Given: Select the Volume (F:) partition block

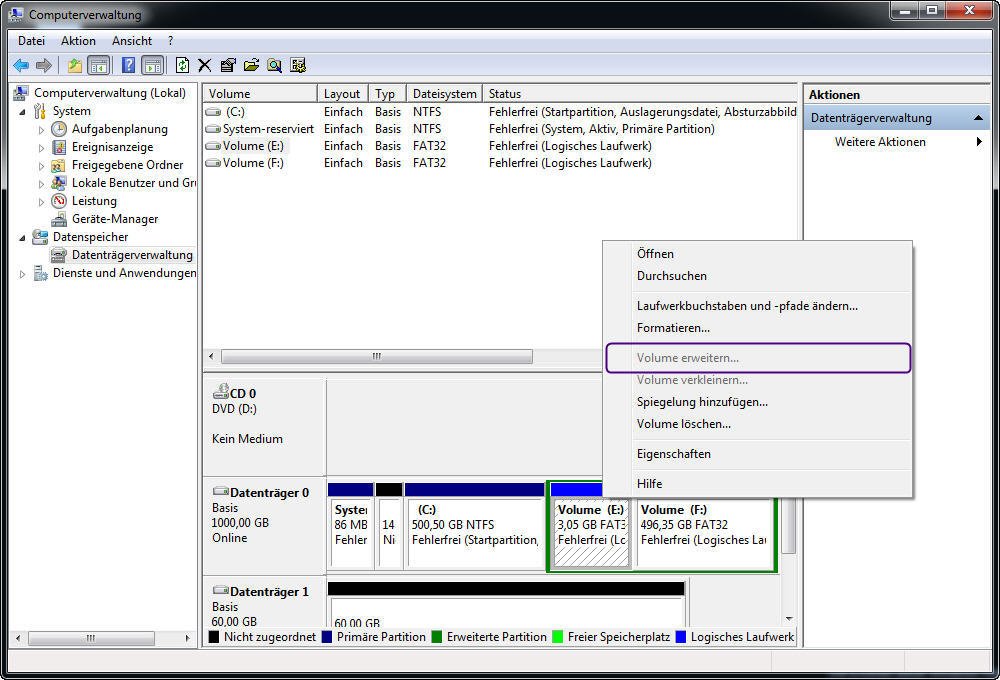Looking at the screenshot, I should (705, 533).
